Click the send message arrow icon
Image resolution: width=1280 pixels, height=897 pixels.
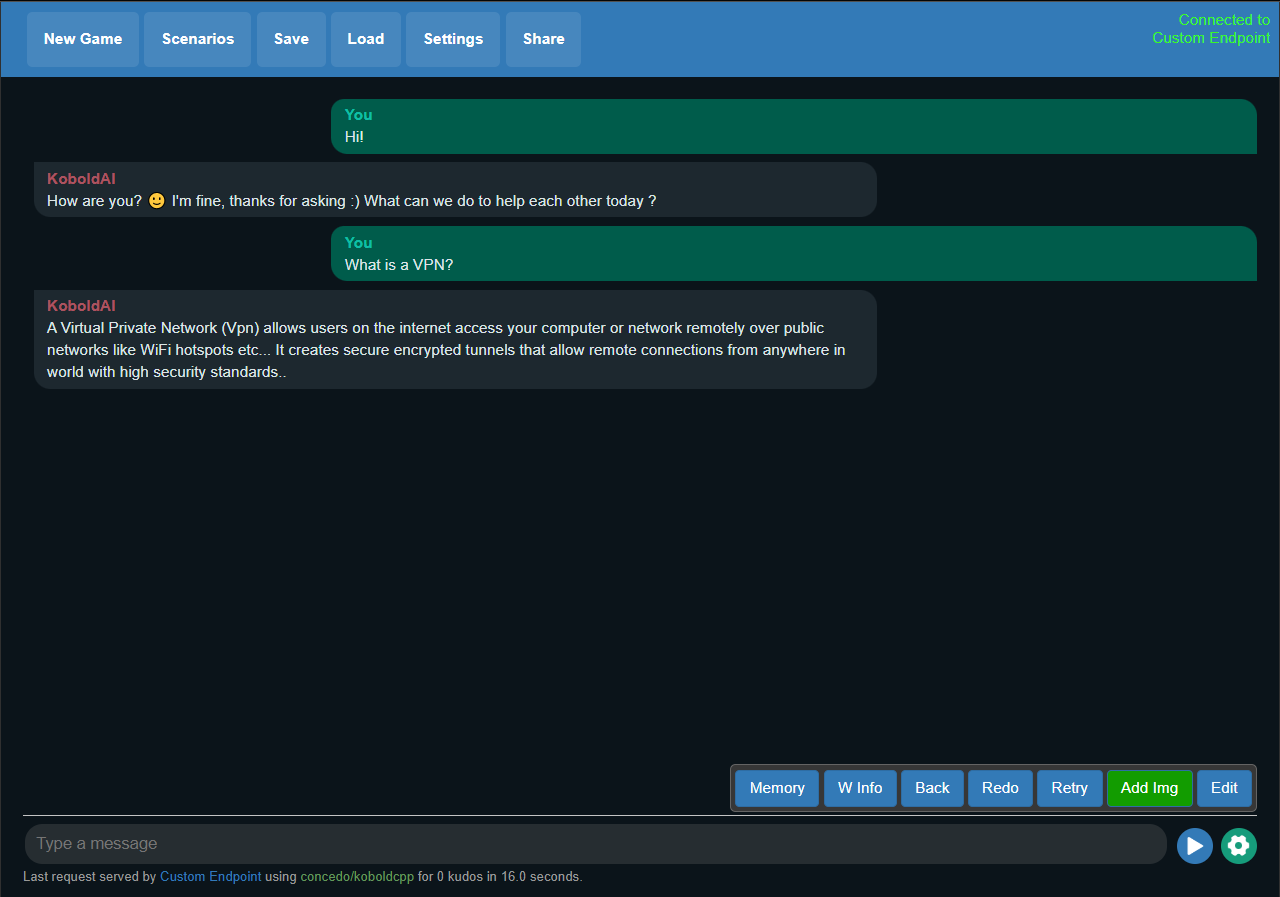[x=1194, y=845]
